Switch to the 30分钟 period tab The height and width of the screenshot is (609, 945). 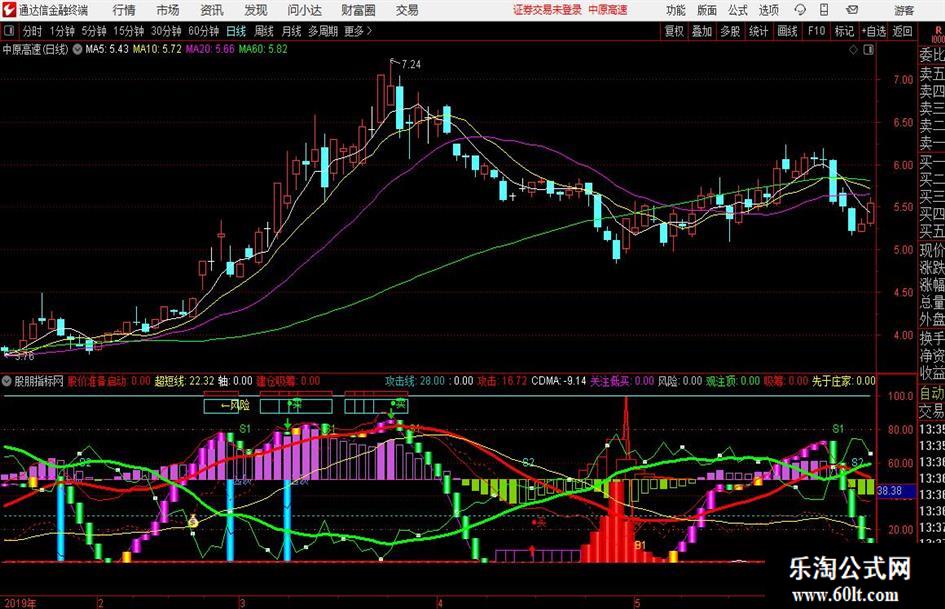[166, 31]
